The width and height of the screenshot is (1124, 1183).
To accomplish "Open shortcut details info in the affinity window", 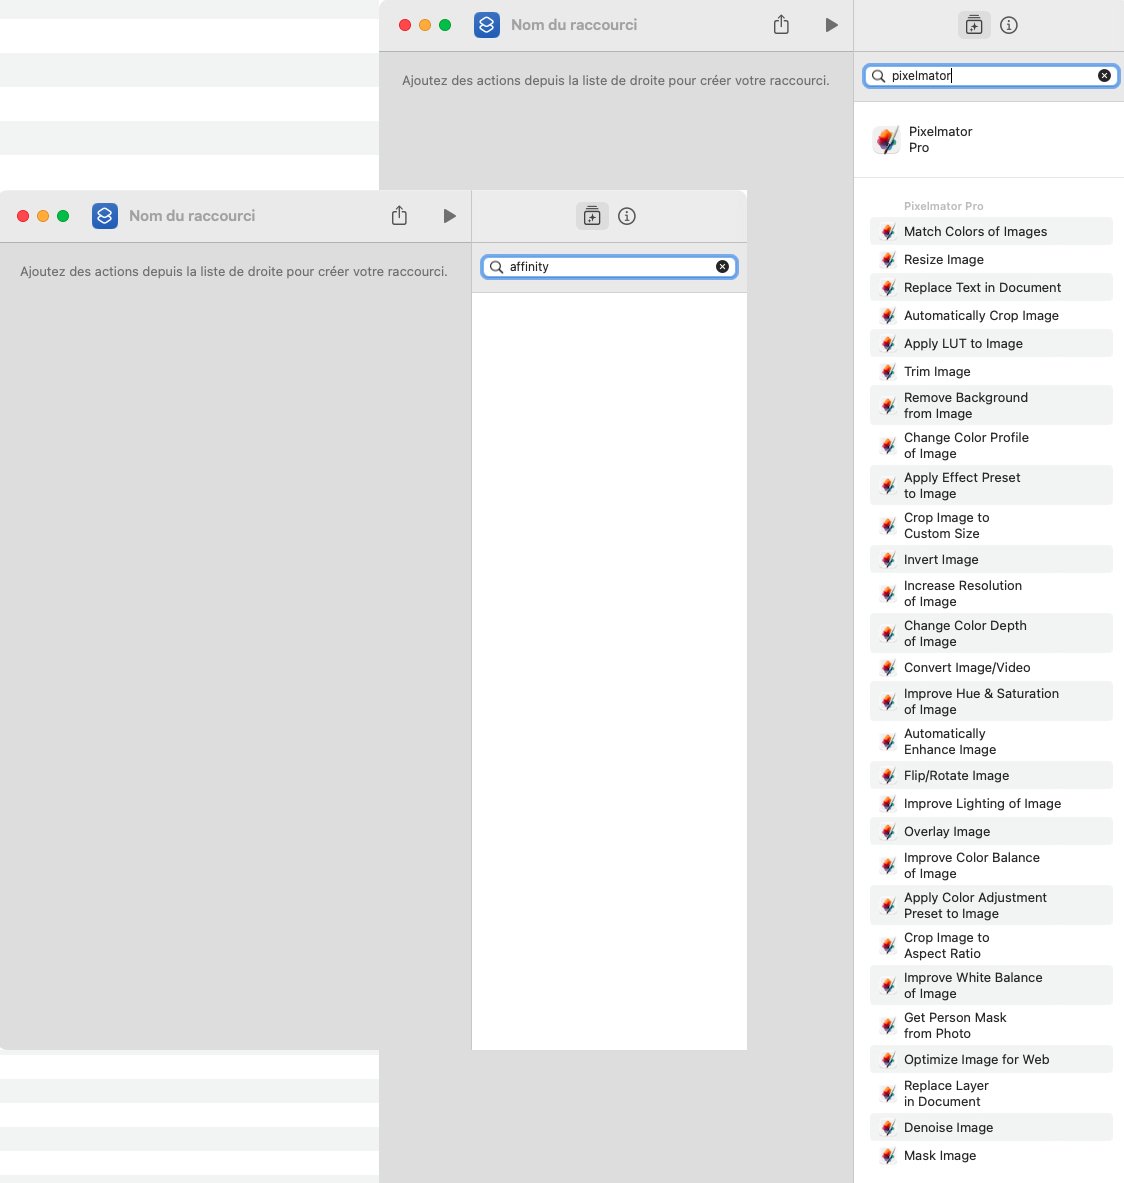I will [627, 217].
